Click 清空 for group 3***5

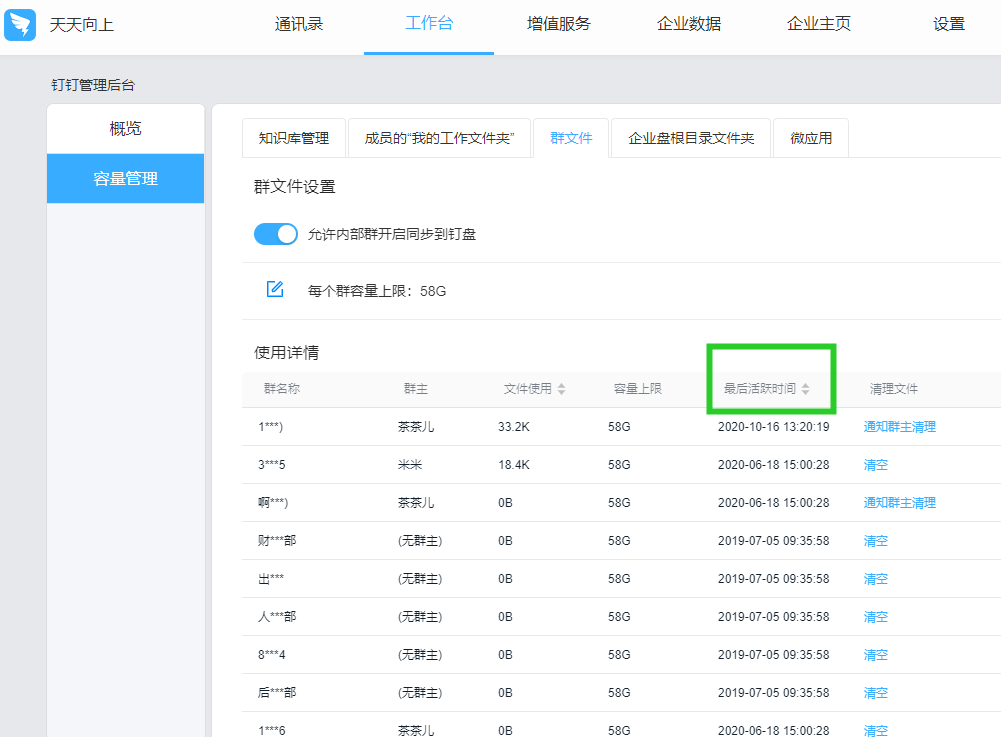click(x=875, y=465)
